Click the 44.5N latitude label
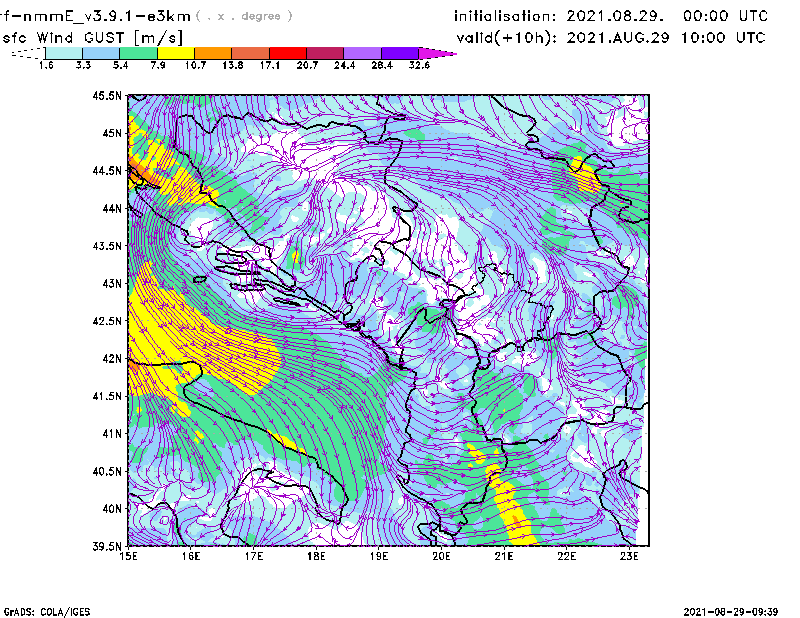The height and width of the screenshot is (618, 800). pos(107,171)
